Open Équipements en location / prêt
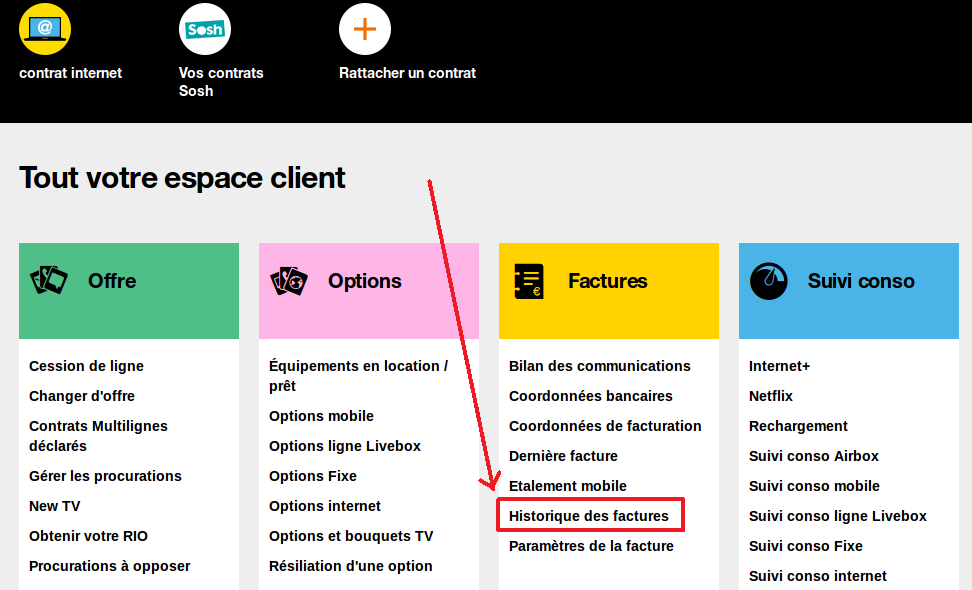The width and height of the screenshot is (972, 590). (358, 376)
